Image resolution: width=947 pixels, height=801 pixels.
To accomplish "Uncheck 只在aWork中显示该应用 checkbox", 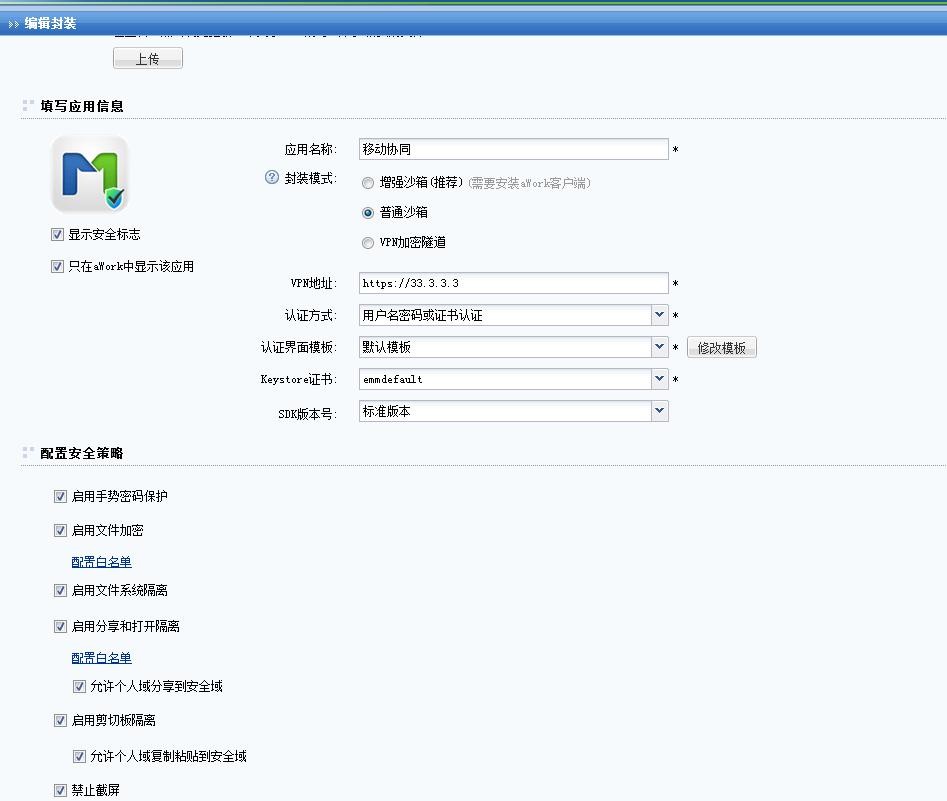I will pos(58,267).
